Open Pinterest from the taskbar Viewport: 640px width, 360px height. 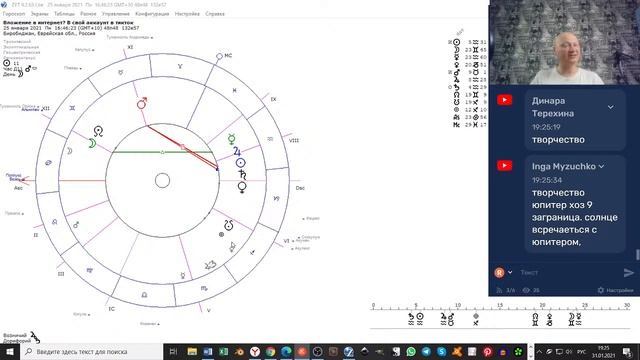click(488, 351)
